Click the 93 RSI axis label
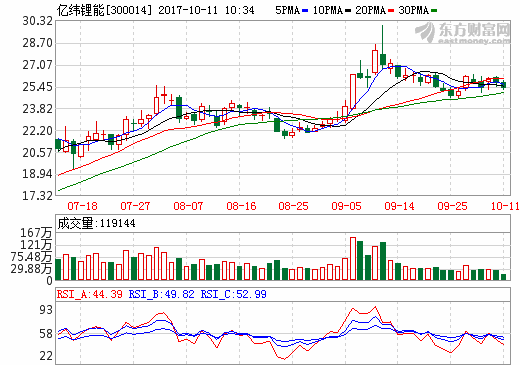Screen dimensions: 520x365 coord(46,310)
